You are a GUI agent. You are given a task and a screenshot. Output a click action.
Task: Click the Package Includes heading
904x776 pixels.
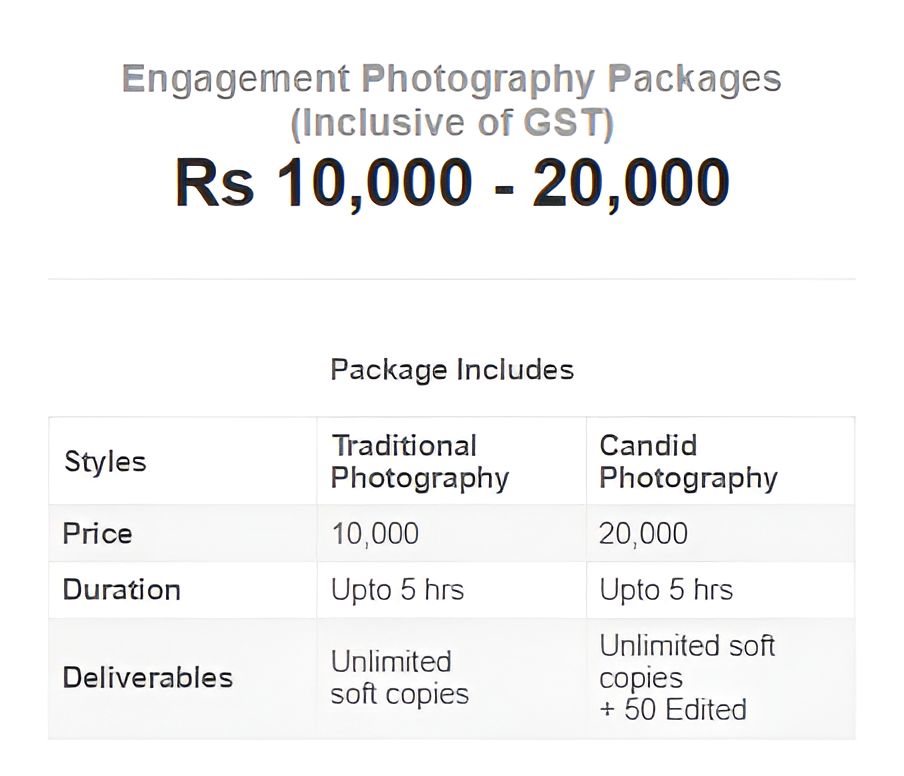pyautogui.click(x=452, y=370)
